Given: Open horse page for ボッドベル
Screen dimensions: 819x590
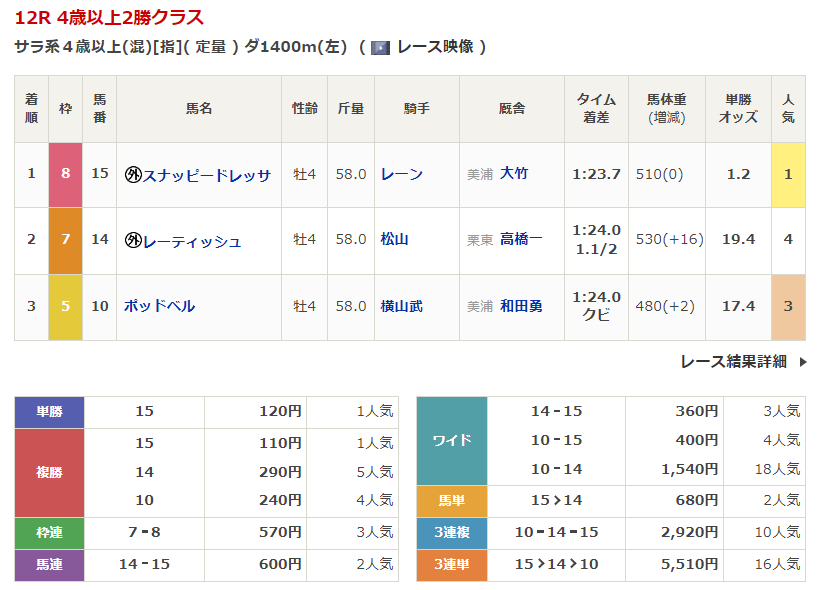Looking at the screenshot, I should (x=159, y=306).
